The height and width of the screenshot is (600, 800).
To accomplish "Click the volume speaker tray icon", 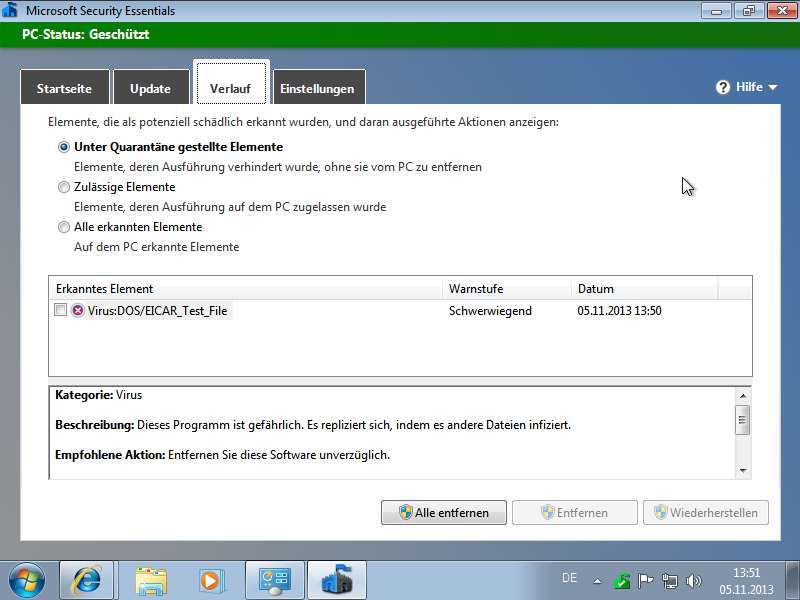I will coord(694,581).
